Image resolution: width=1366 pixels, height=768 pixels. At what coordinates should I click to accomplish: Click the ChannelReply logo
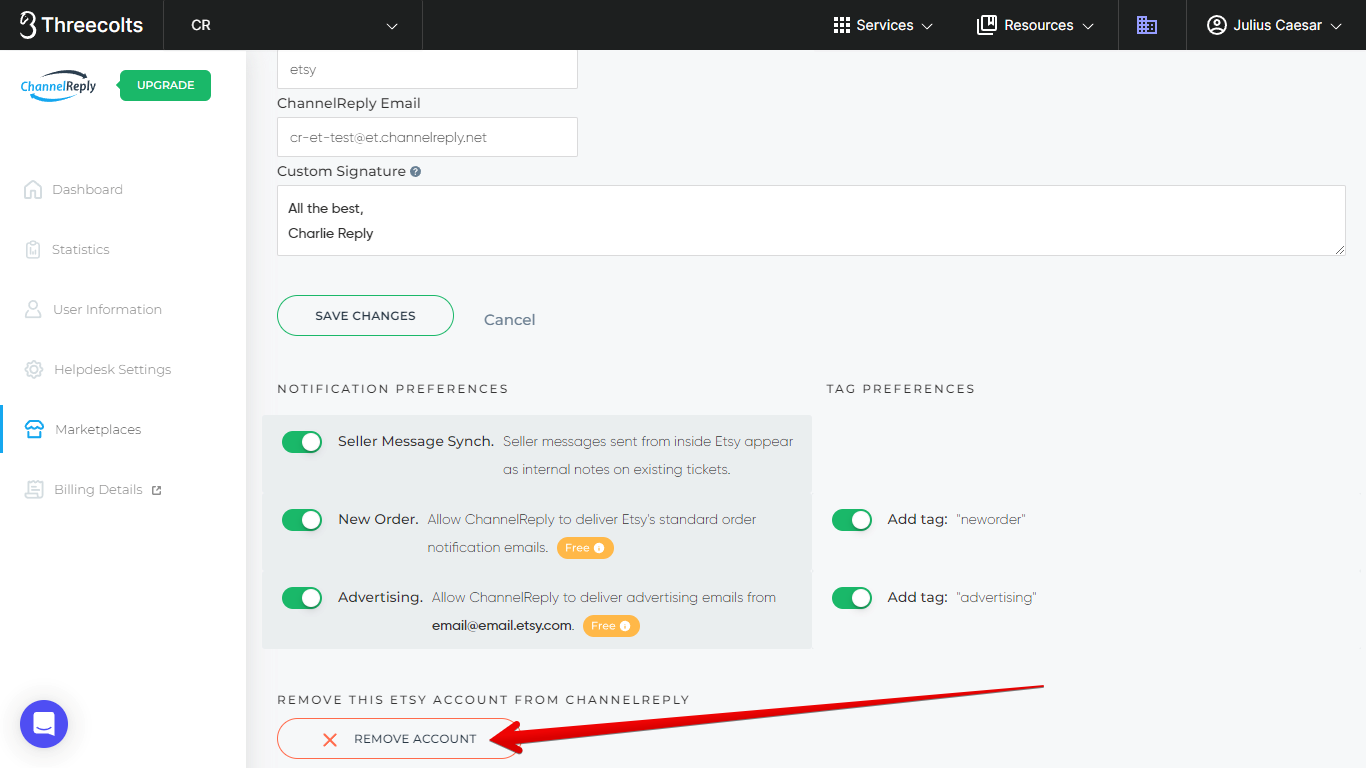59,86
